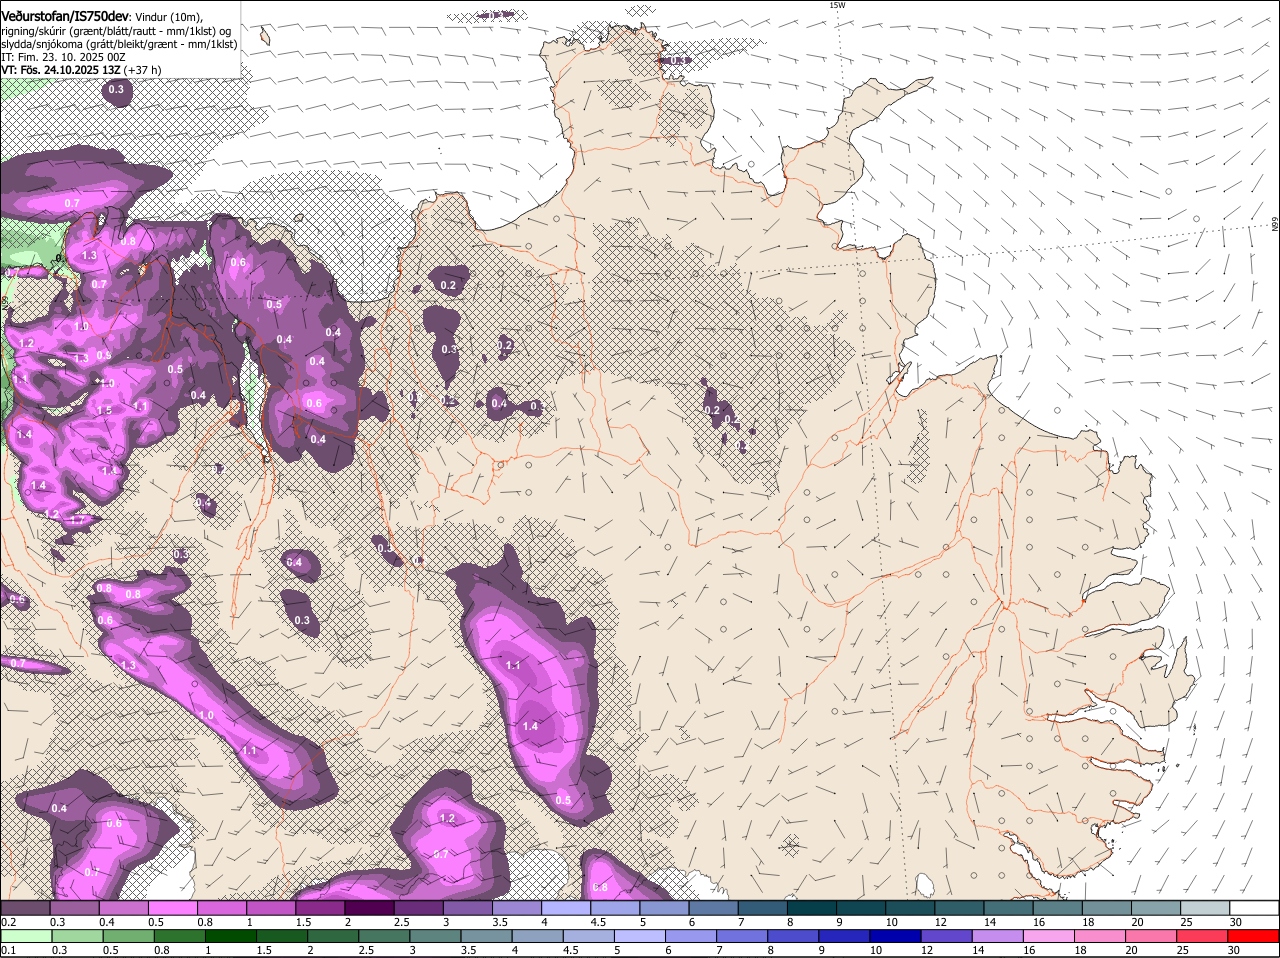
Task: Pick the lower scale swatch starting at 4
Action: (x=537, y=937)
